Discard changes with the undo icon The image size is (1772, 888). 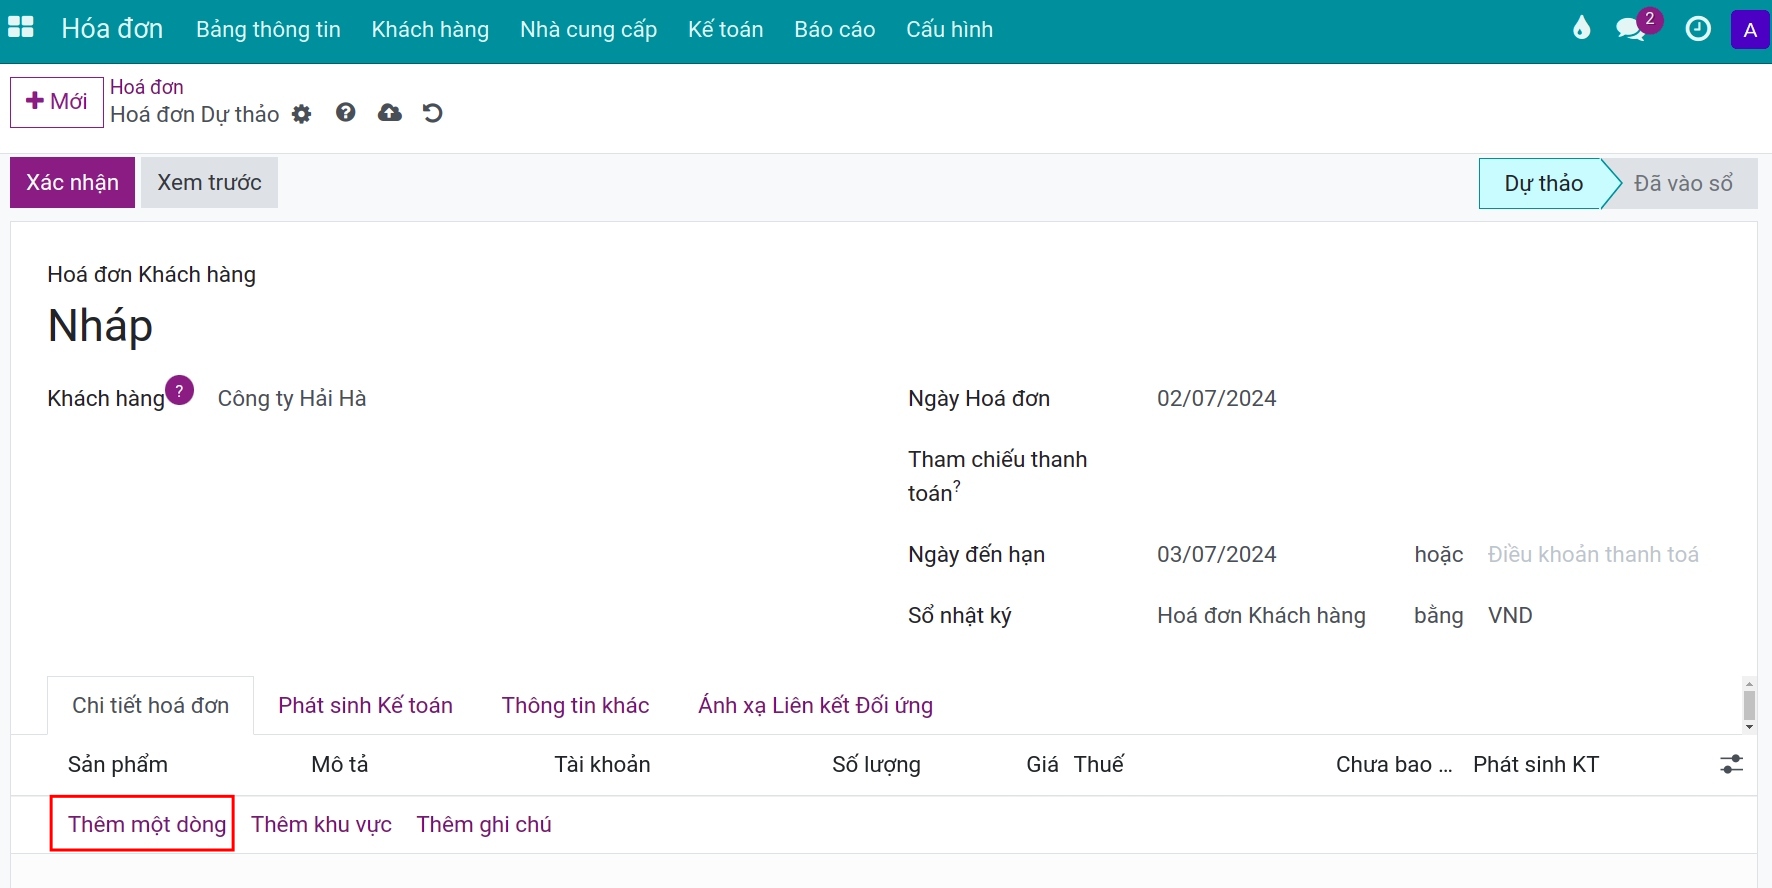pyautogui.click(x=433, y=113)
